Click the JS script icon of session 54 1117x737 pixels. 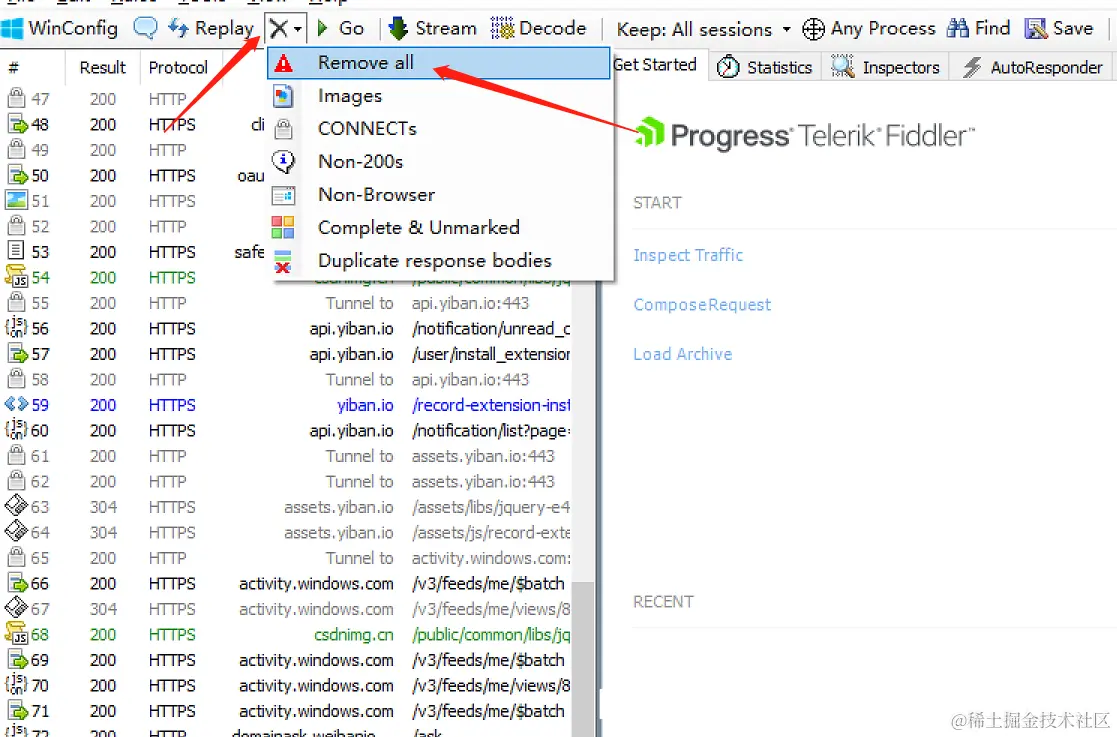point(16,276)
